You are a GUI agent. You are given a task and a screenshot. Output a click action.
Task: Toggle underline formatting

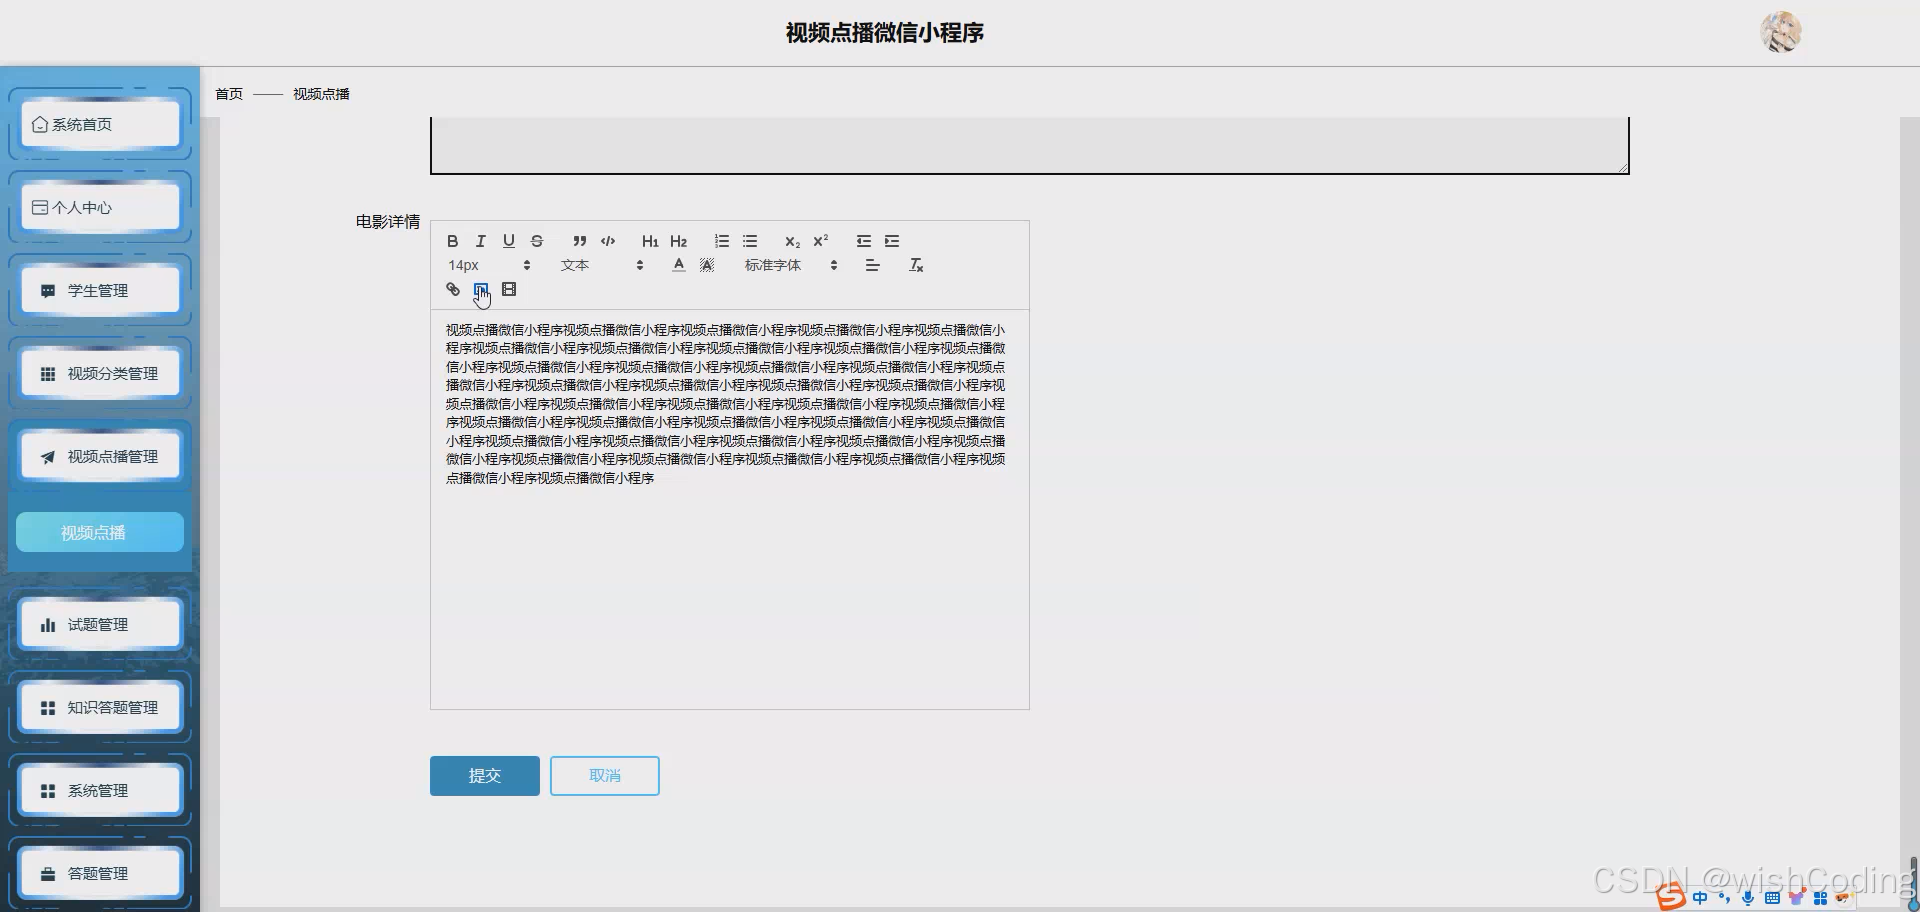point(508,241)
